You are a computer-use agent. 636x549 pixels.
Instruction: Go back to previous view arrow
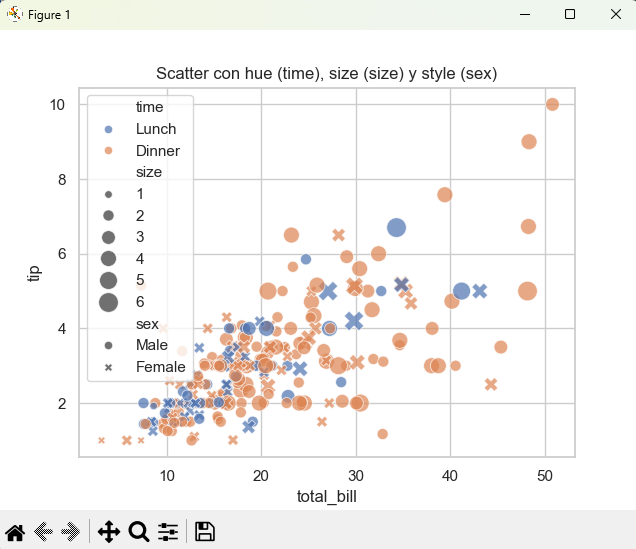pos(43,532)
